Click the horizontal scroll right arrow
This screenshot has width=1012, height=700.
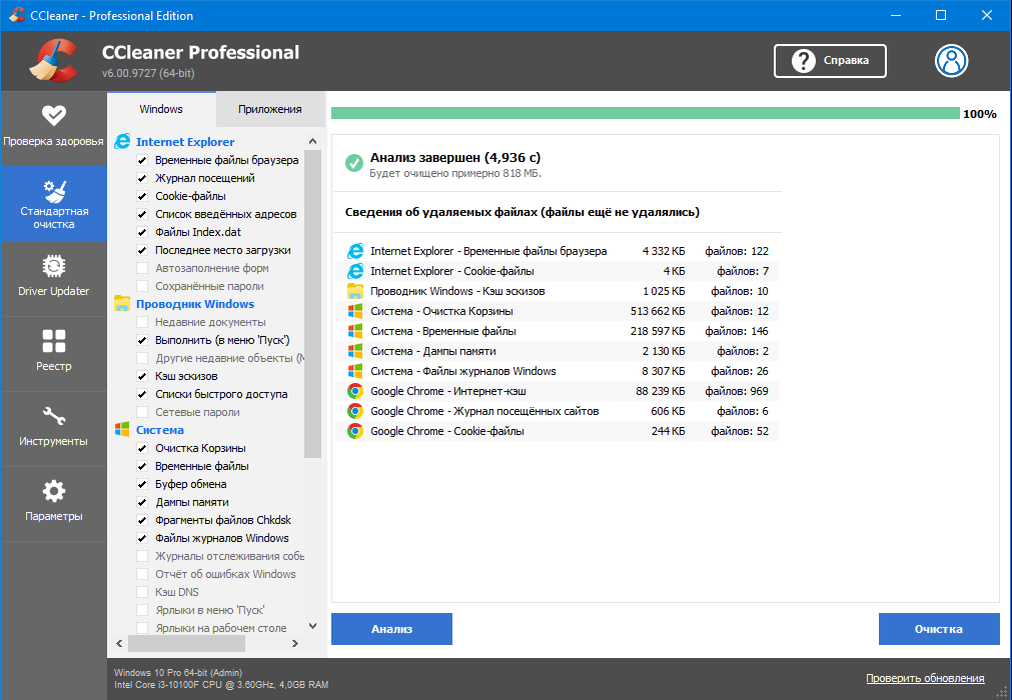click(295, 643)
